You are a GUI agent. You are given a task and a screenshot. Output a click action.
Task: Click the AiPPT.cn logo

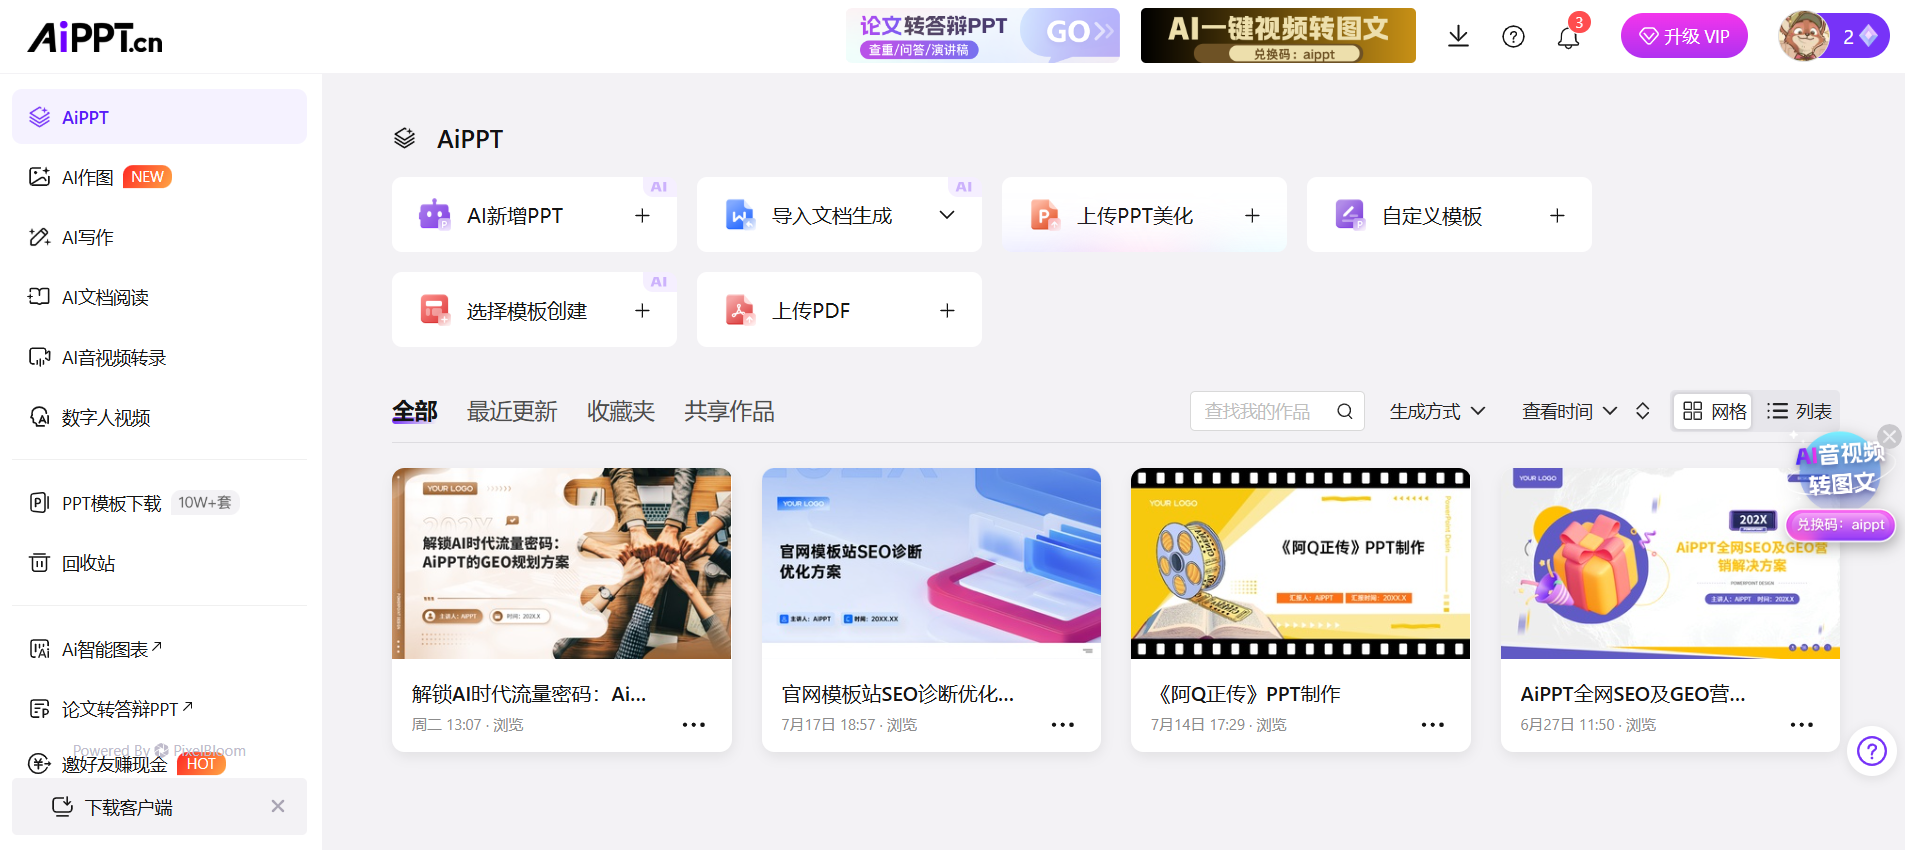pos(95,37)
